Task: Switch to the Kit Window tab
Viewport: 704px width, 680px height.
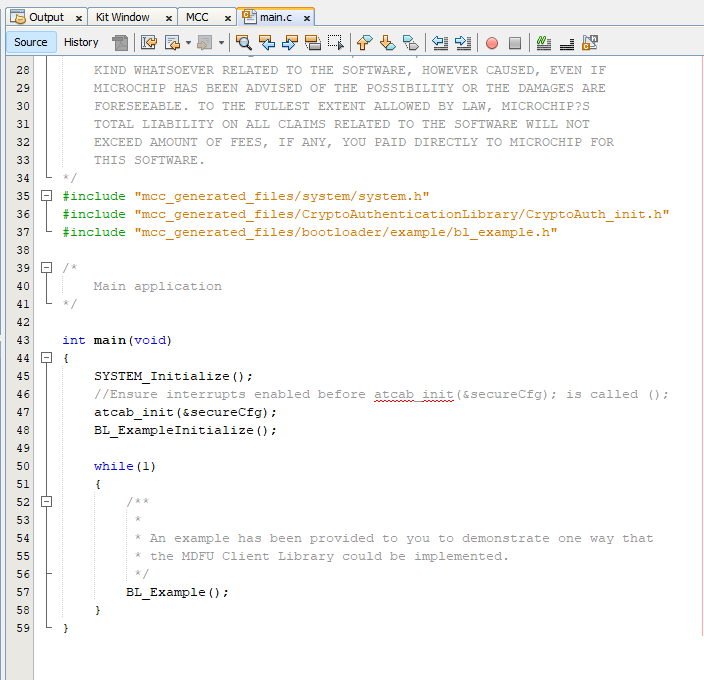Action: pyautogui.click(x=123, y=17)
